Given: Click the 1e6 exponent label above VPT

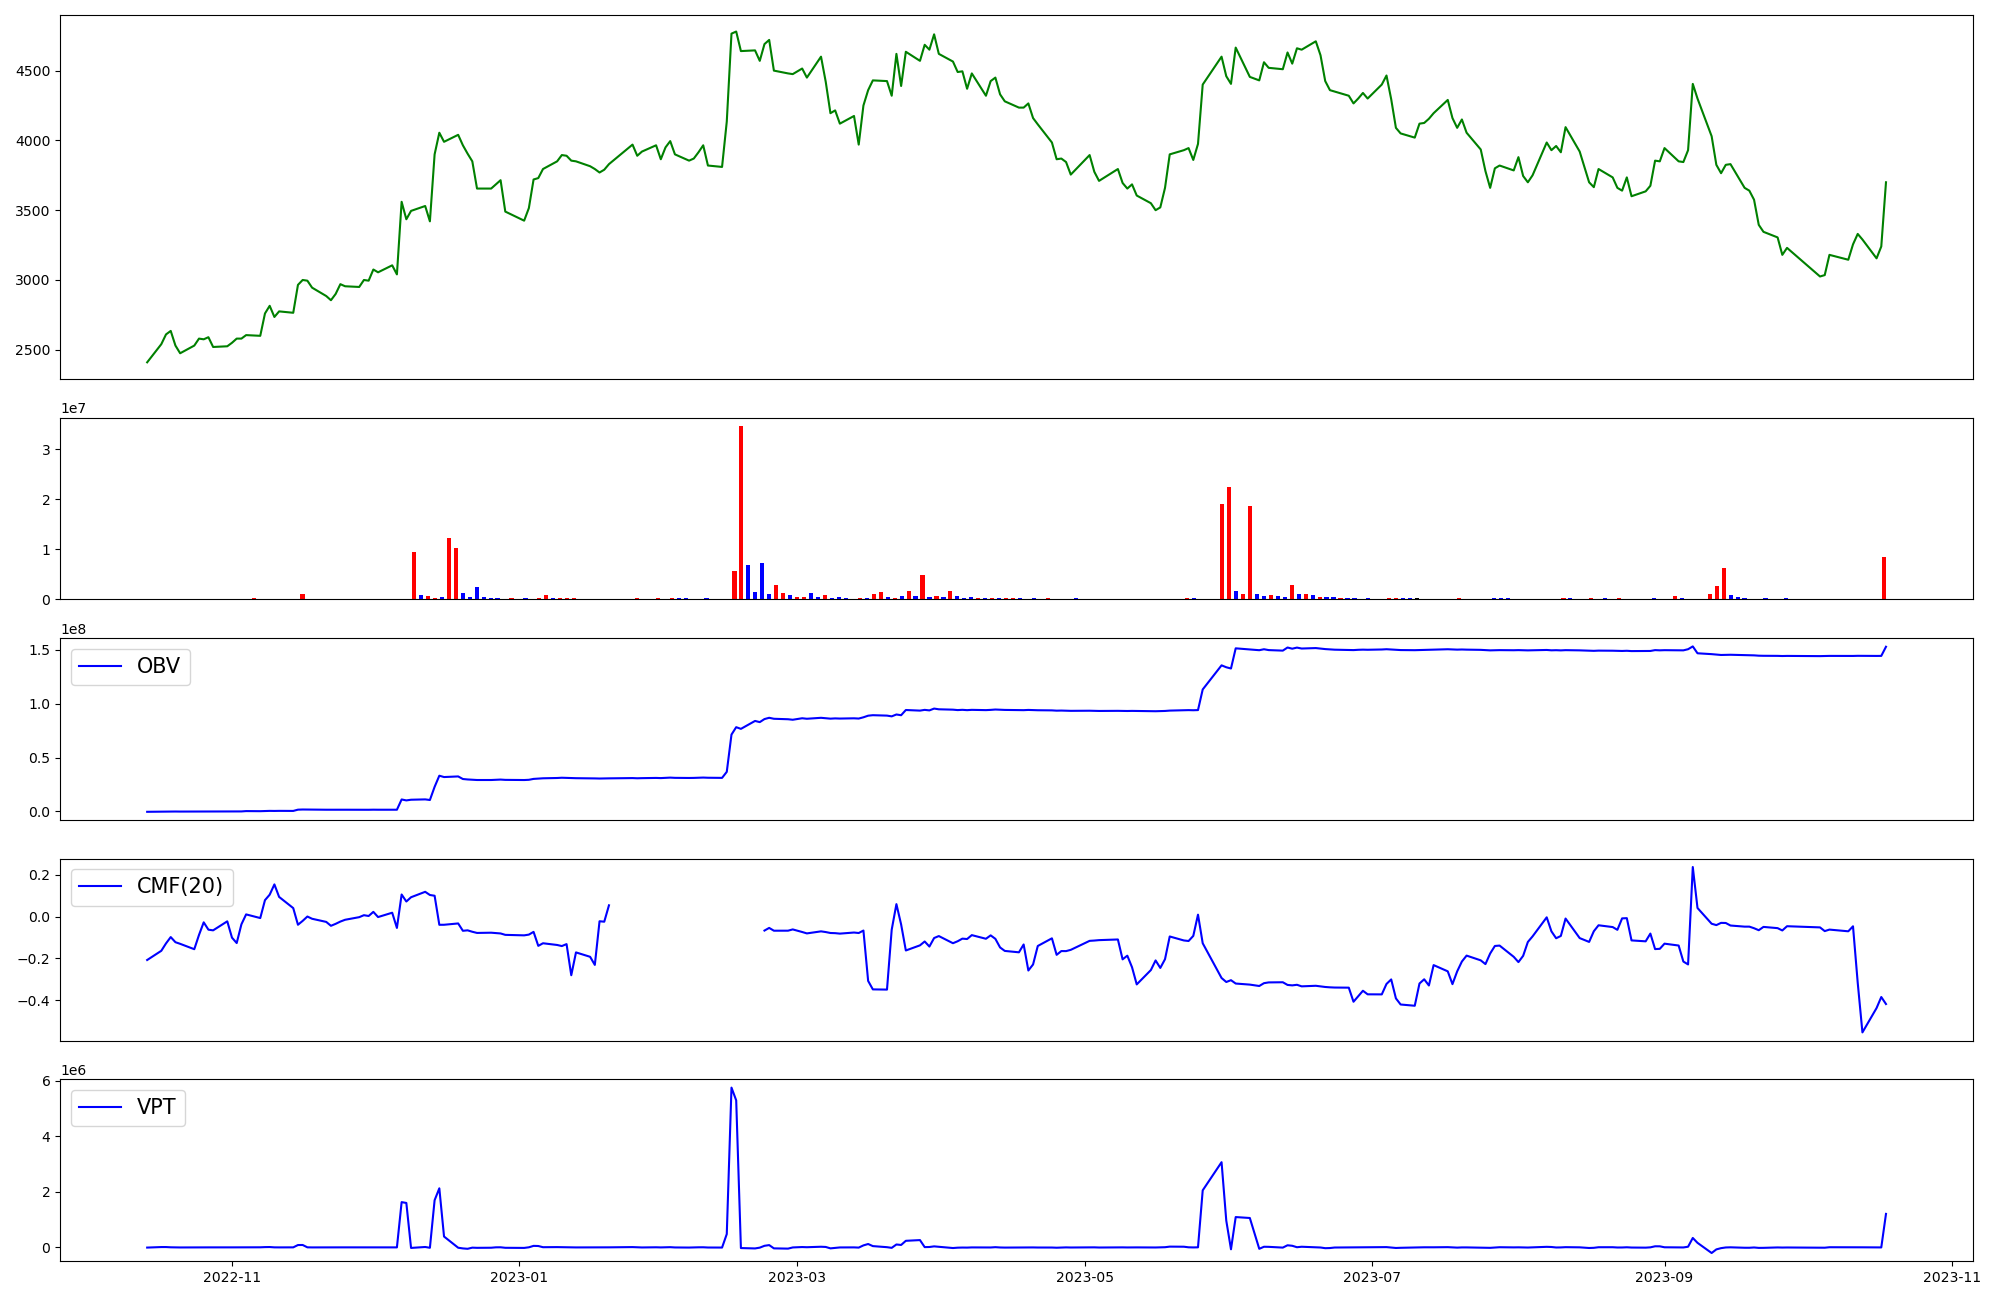Looking at the screenshot, I should pos(74,1070).
